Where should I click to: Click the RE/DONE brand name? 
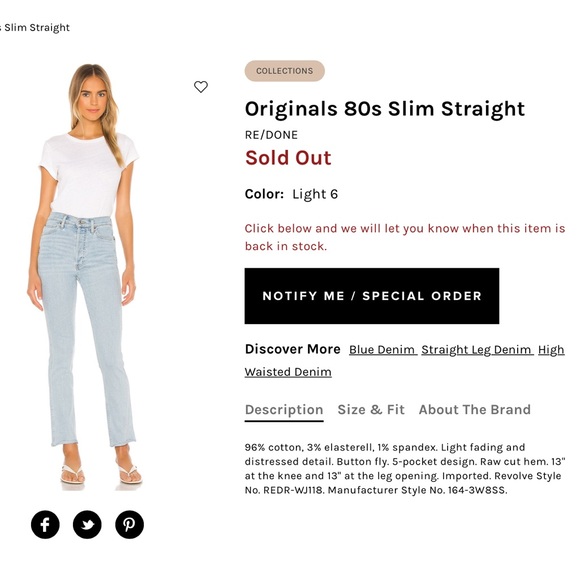tap(271, 135)
